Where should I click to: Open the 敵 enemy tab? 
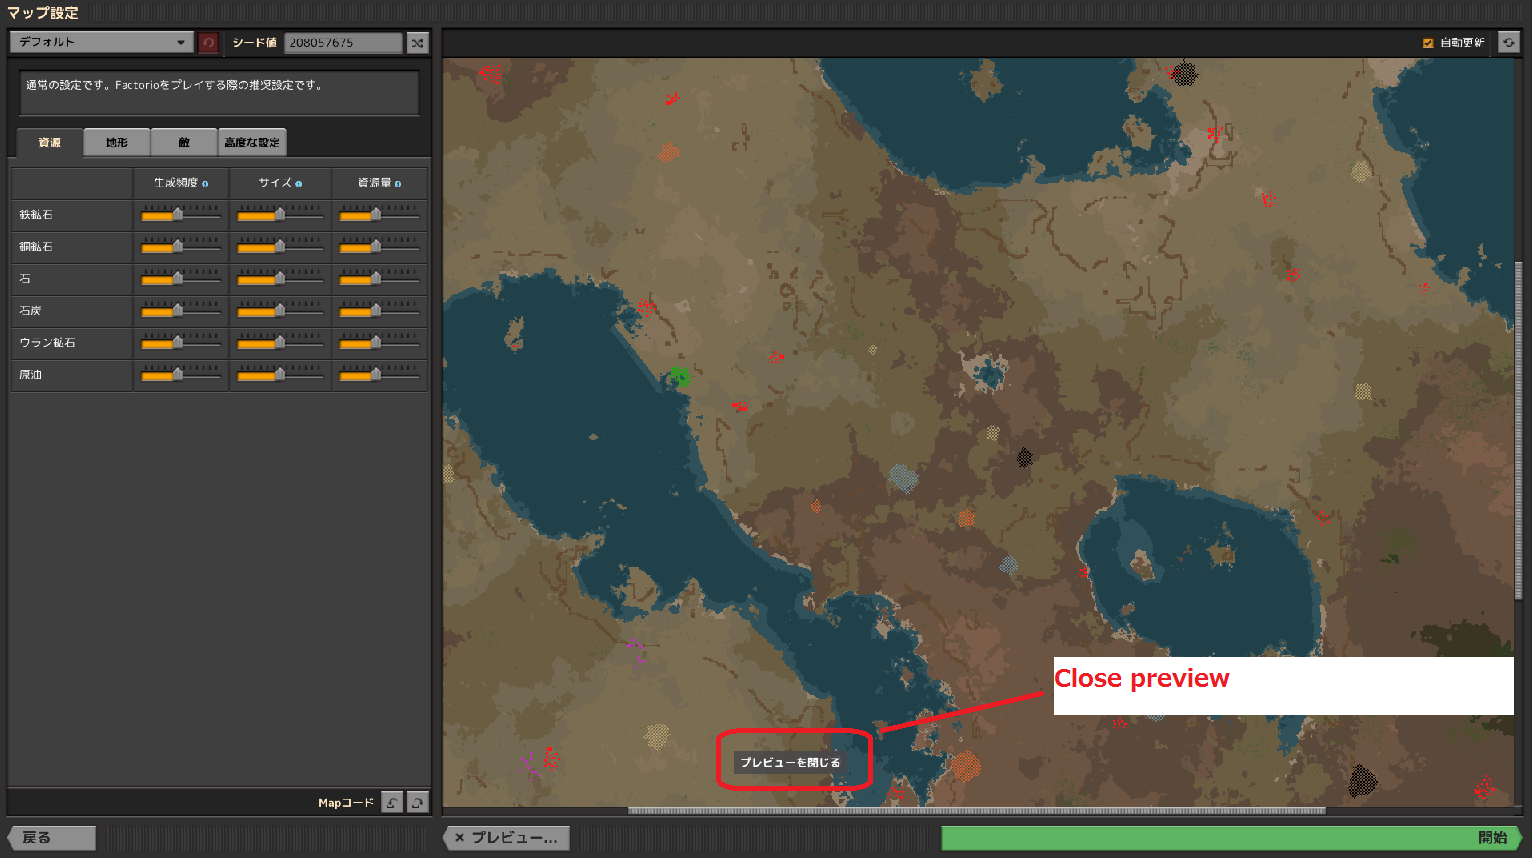pyautogui.click(x=184, y=143)
